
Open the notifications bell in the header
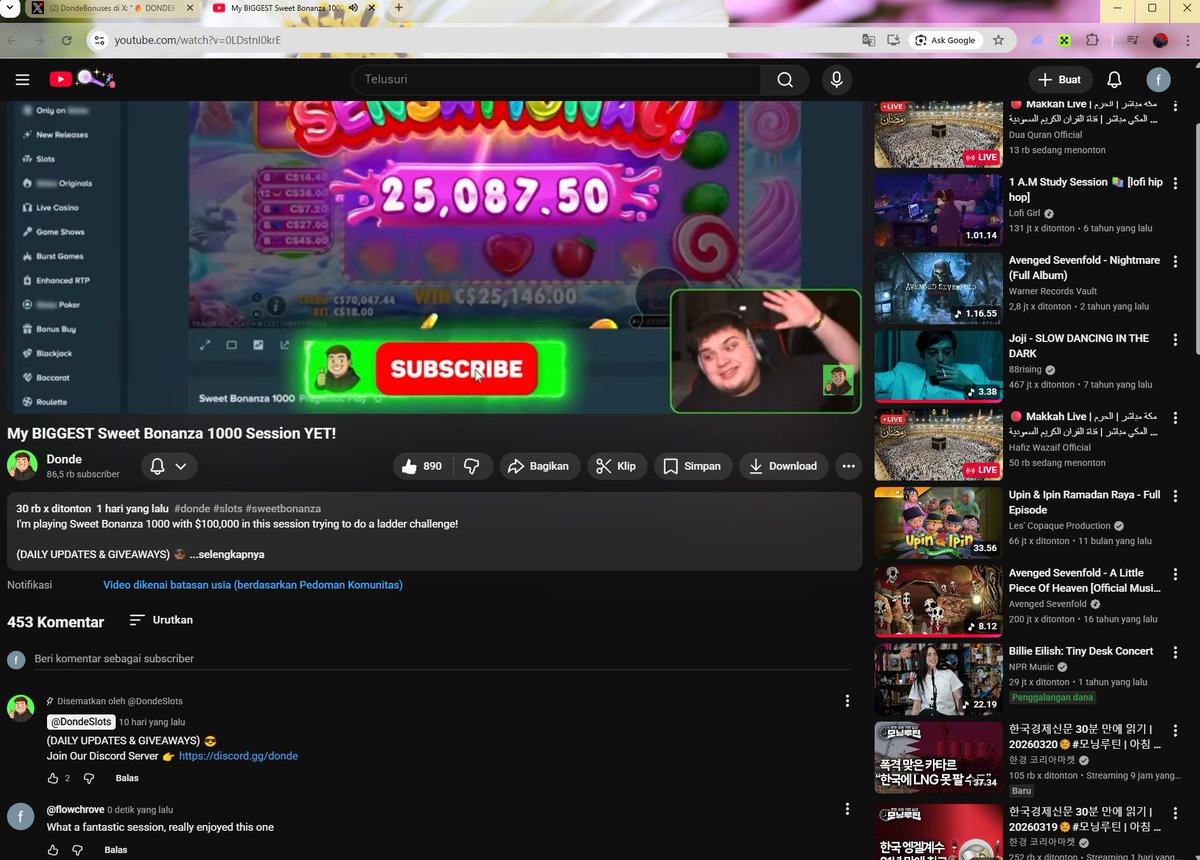1114,80
